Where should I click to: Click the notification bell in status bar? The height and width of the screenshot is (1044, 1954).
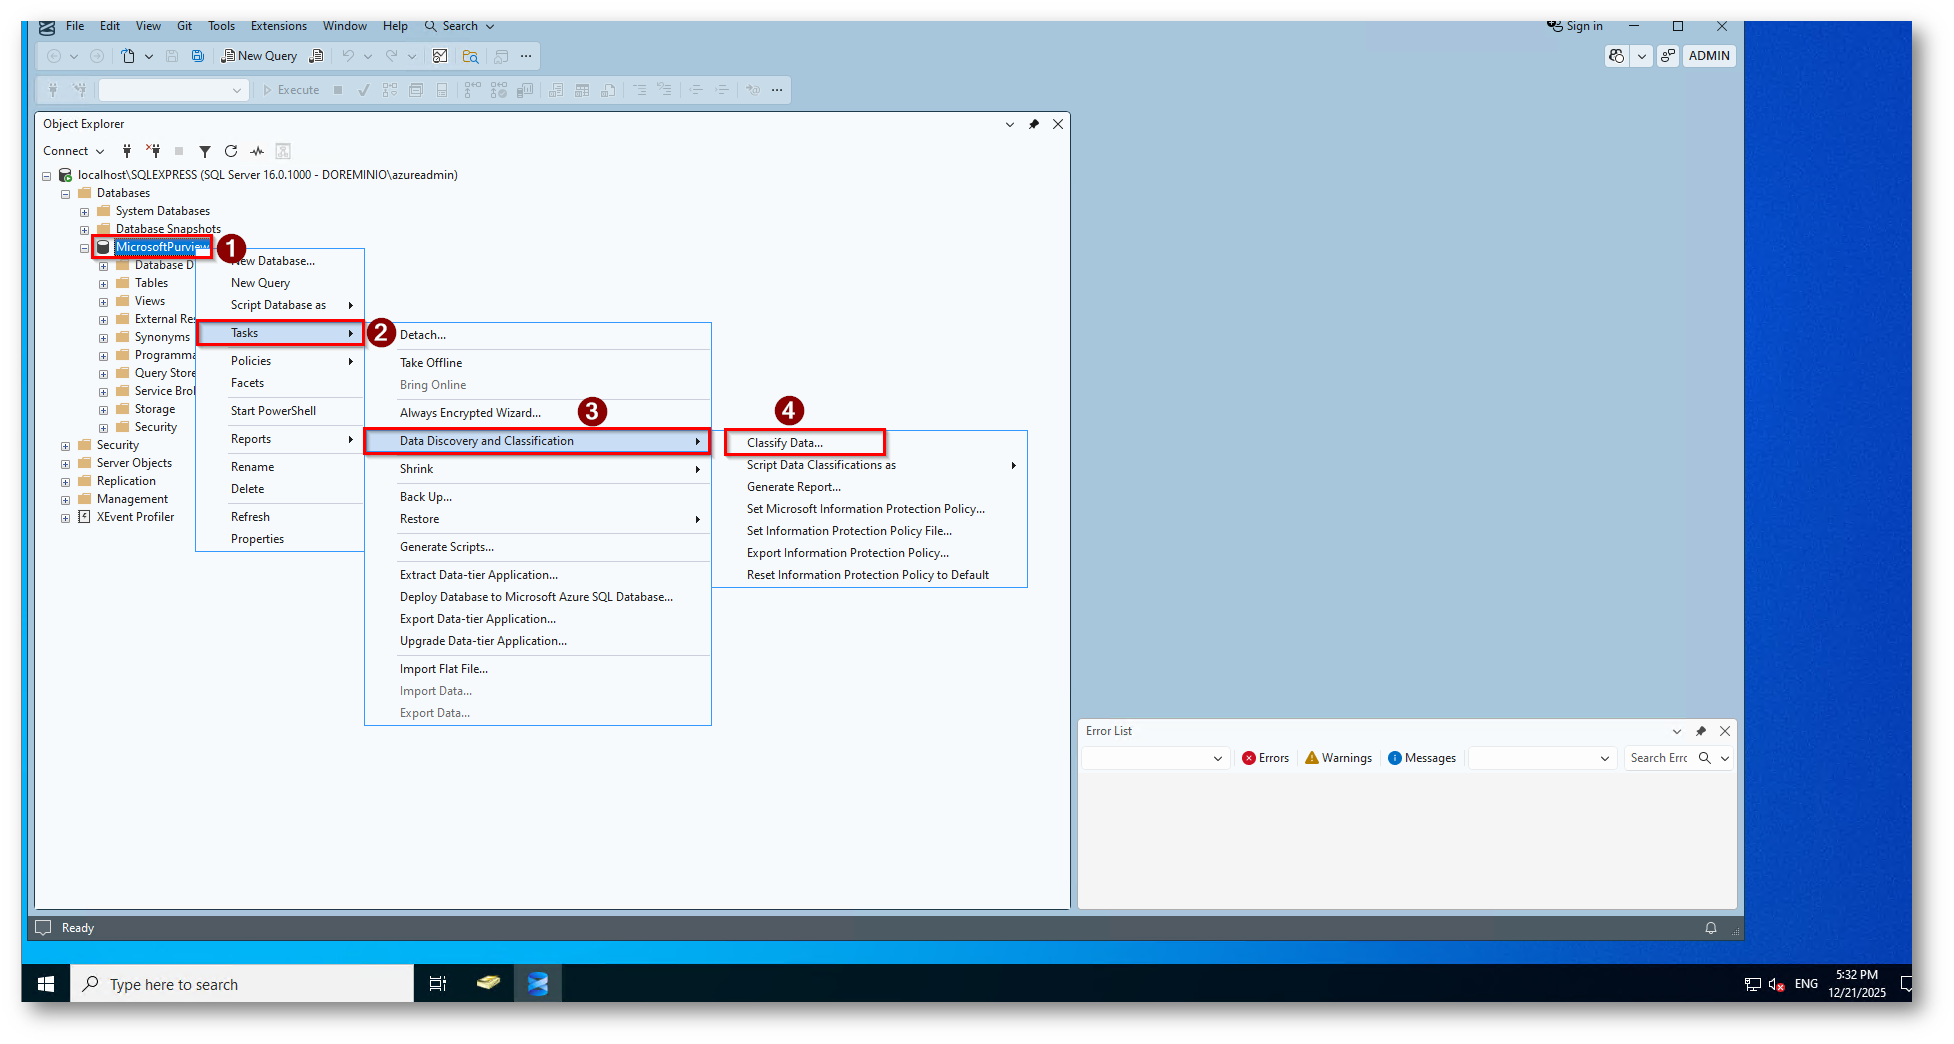pos(1711,929)
